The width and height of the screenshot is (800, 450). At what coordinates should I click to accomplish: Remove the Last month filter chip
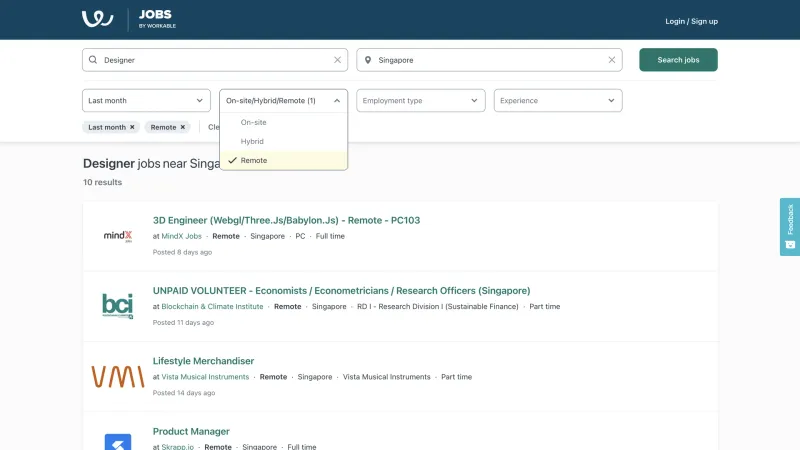click(132, 127)
